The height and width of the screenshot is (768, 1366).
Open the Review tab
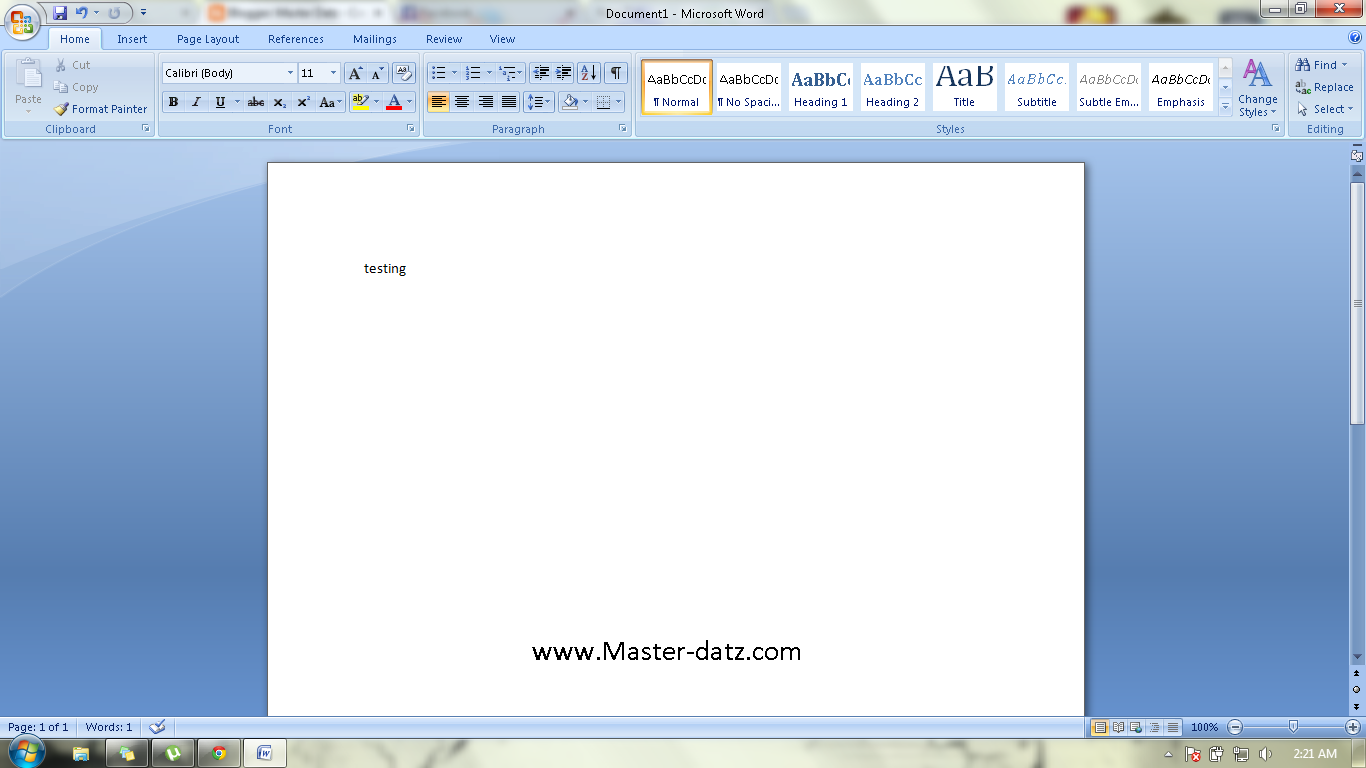click(x=444, y=39)
